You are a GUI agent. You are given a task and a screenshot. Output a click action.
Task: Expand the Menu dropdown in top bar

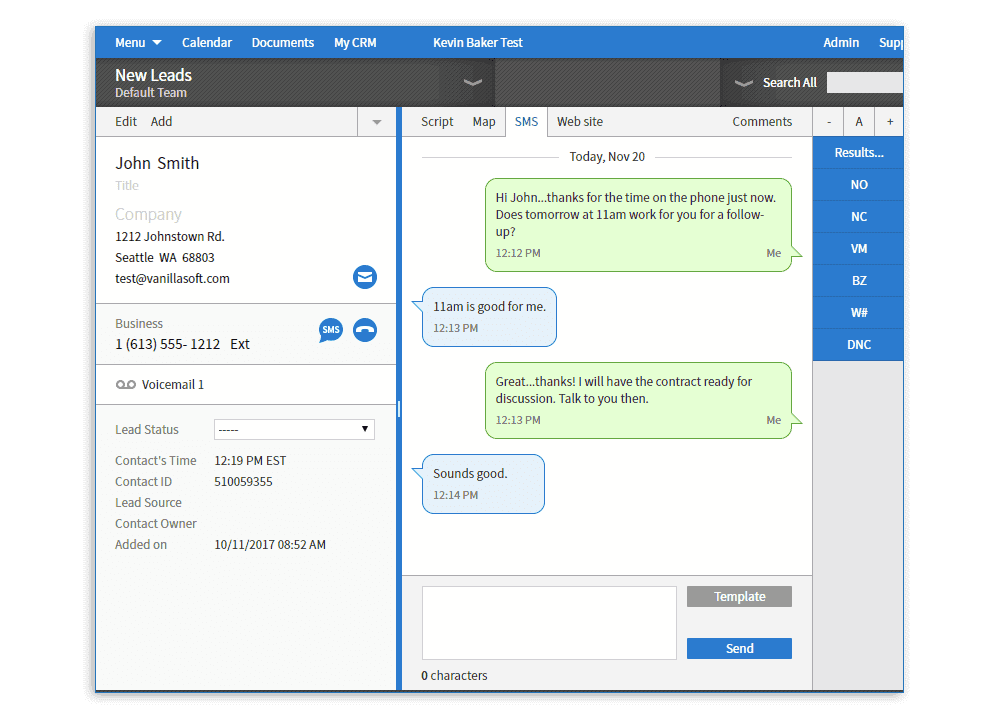[x=137, y=43]
